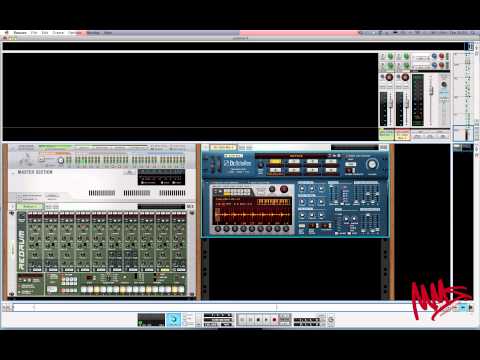Select fifth loop slot in Dr. Octo Rex
This screenshot has height=360, width=480.
[275, 170]
